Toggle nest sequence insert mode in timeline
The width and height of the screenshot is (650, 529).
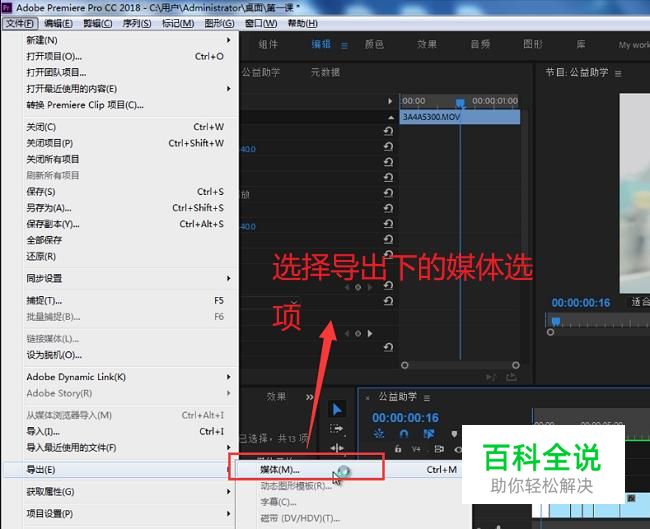pyautogui.click(x=378, y=434)
